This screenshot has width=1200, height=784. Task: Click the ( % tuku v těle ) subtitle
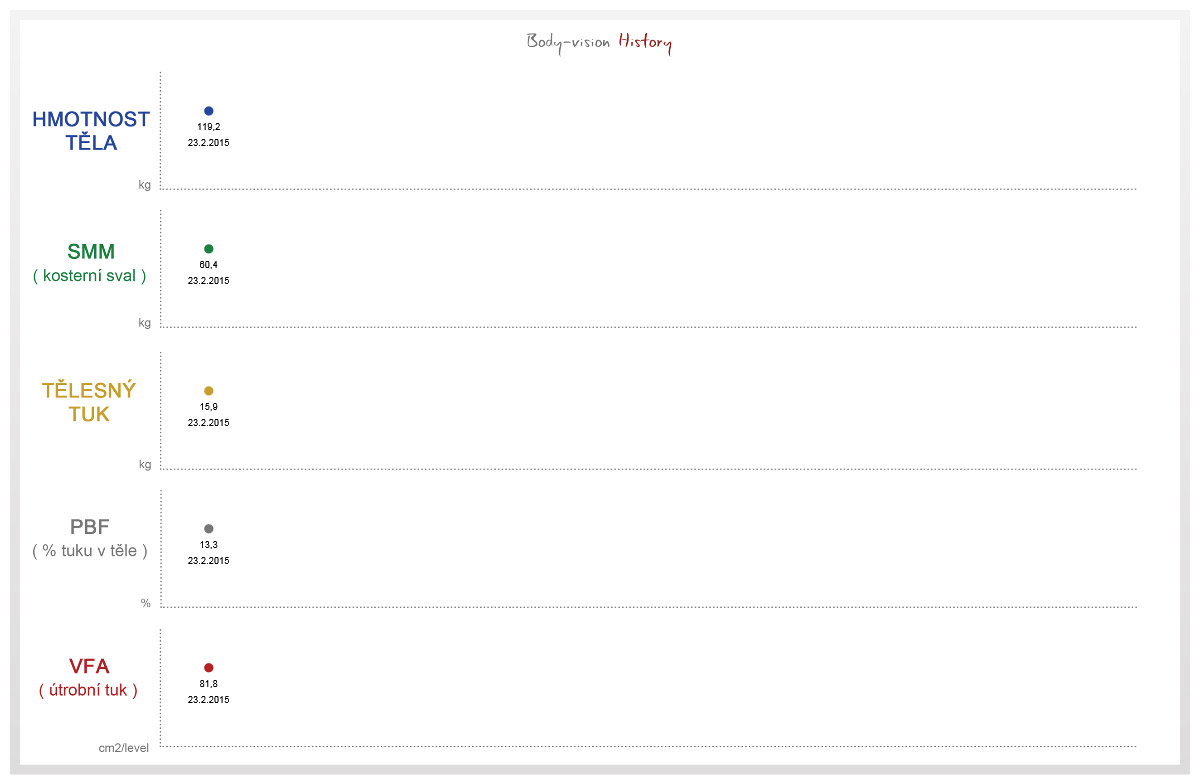[x=90, y=551]
